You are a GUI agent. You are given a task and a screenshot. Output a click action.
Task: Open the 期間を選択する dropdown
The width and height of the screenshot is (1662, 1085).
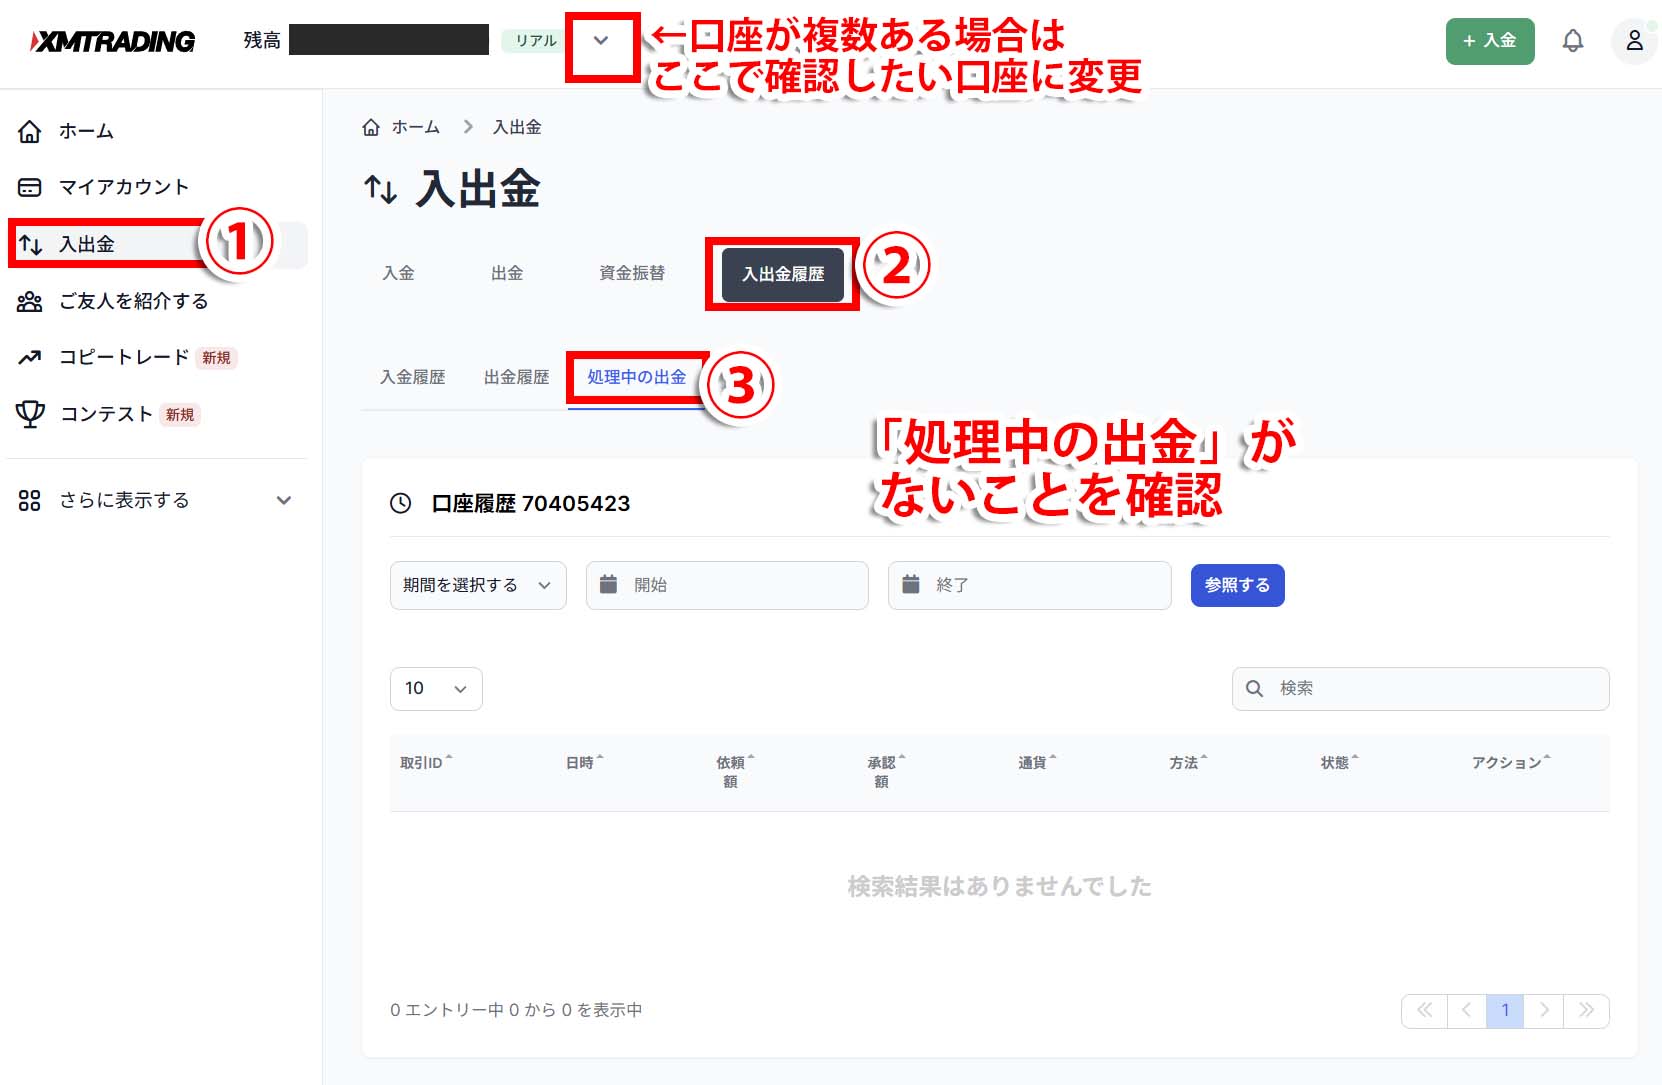(478, 585)
